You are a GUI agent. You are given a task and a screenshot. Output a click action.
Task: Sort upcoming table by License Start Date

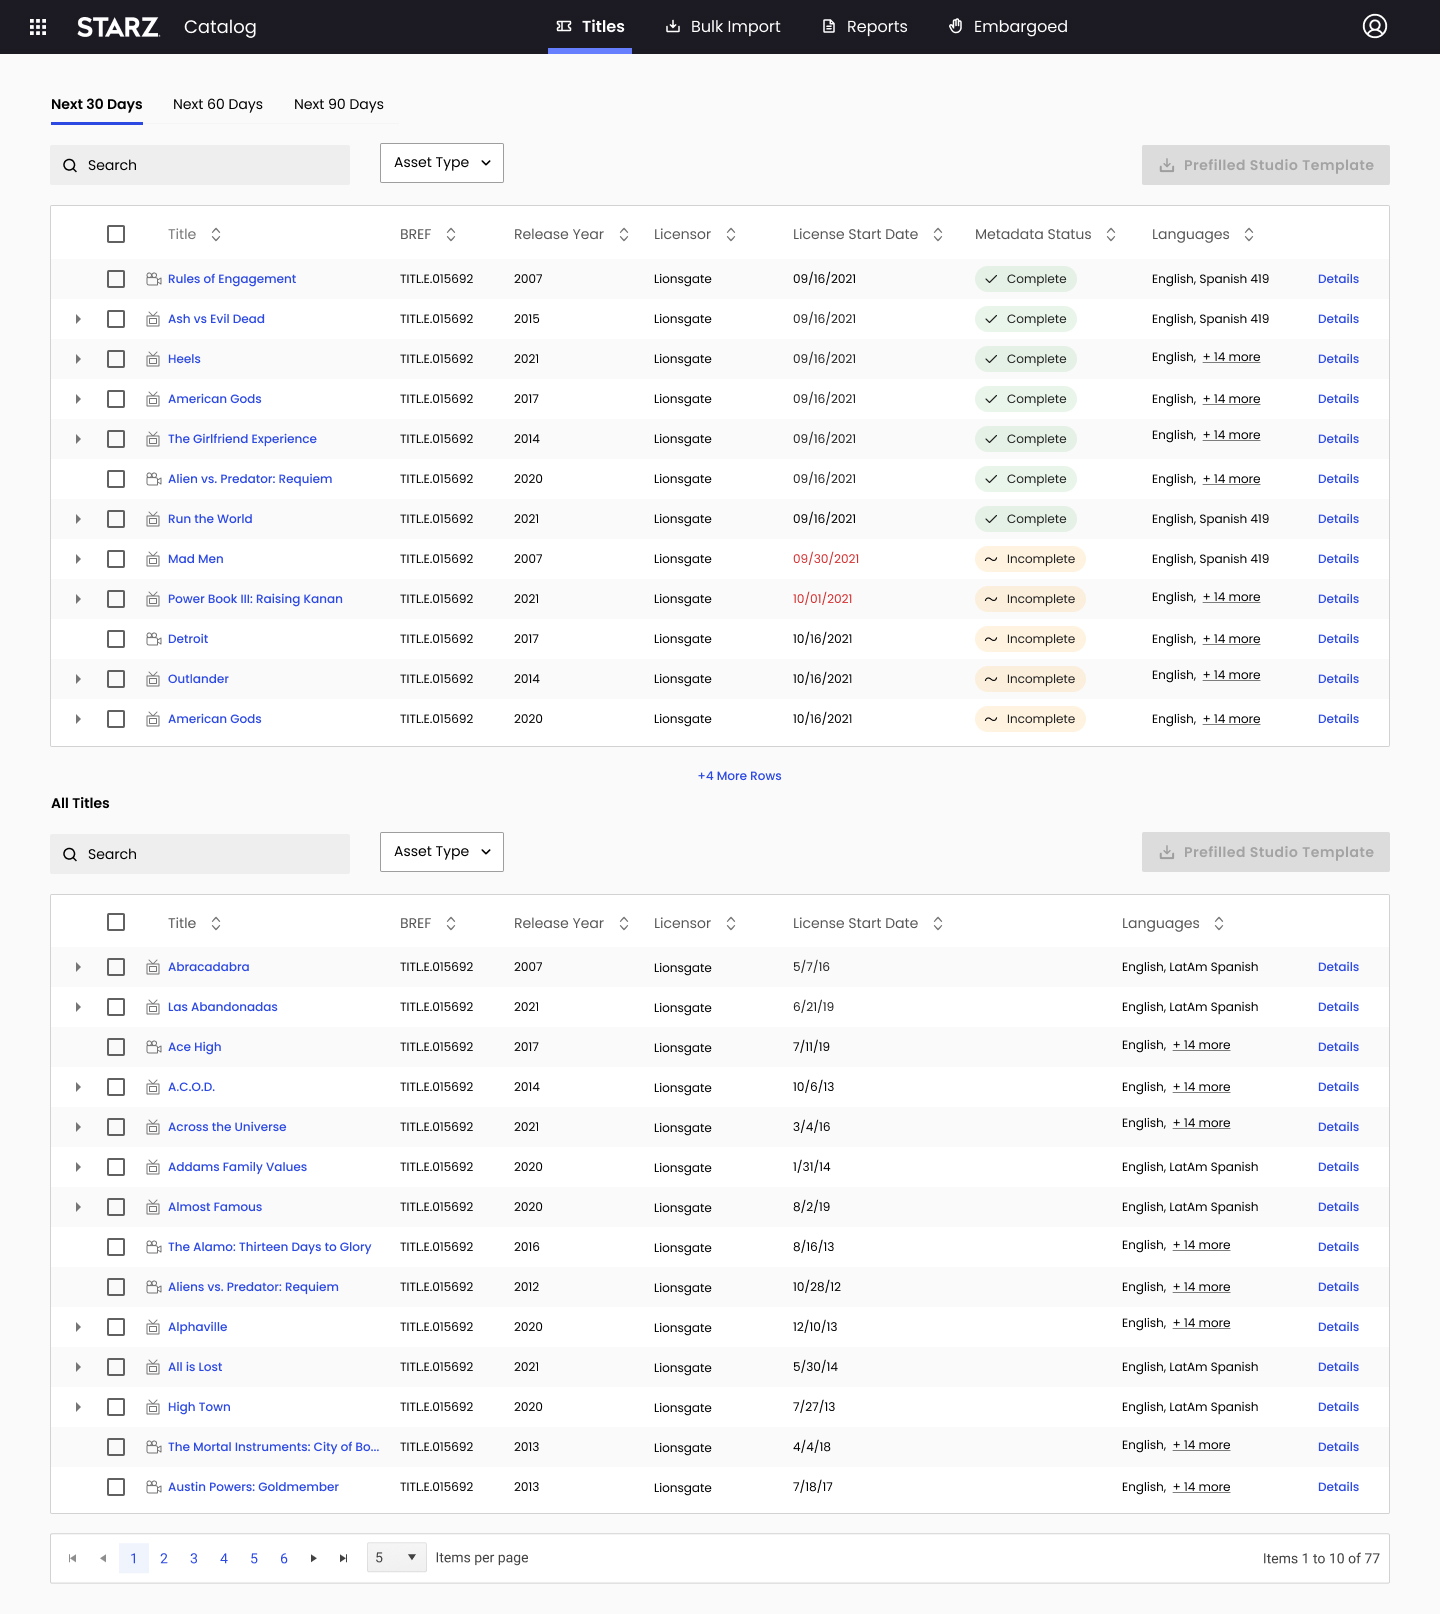938,234
